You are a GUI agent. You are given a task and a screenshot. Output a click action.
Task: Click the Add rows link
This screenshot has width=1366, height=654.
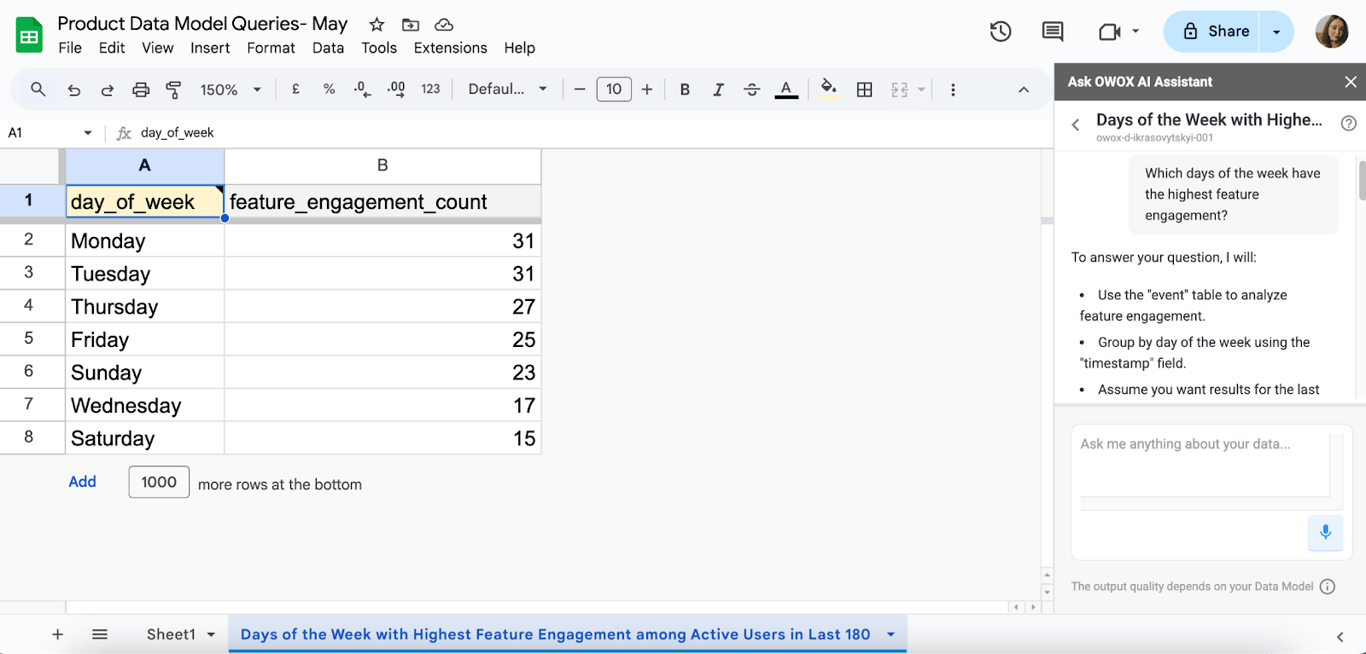coord(82,482)
